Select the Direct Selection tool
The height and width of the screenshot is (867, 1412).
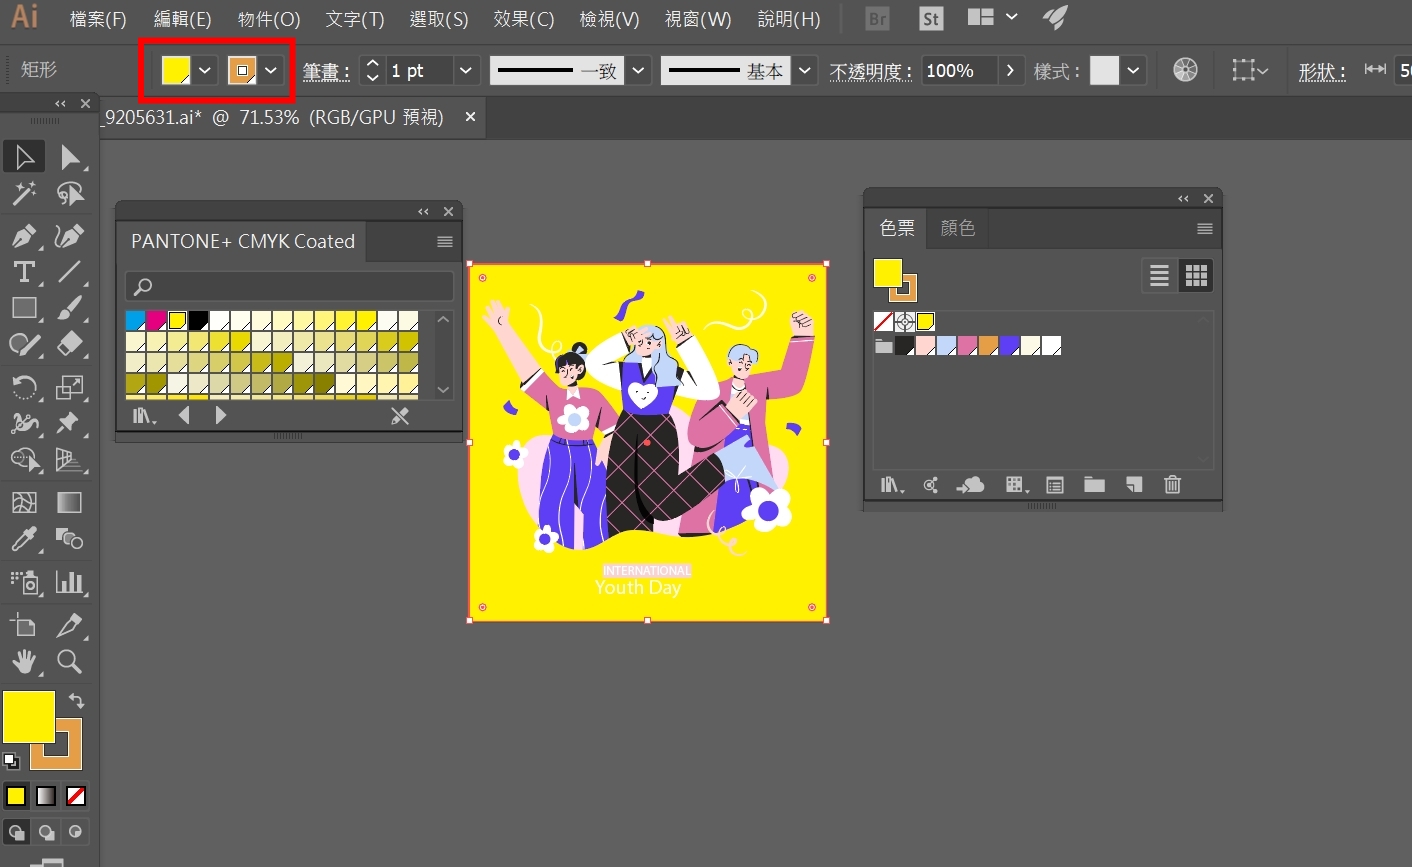tap(69, 157)
